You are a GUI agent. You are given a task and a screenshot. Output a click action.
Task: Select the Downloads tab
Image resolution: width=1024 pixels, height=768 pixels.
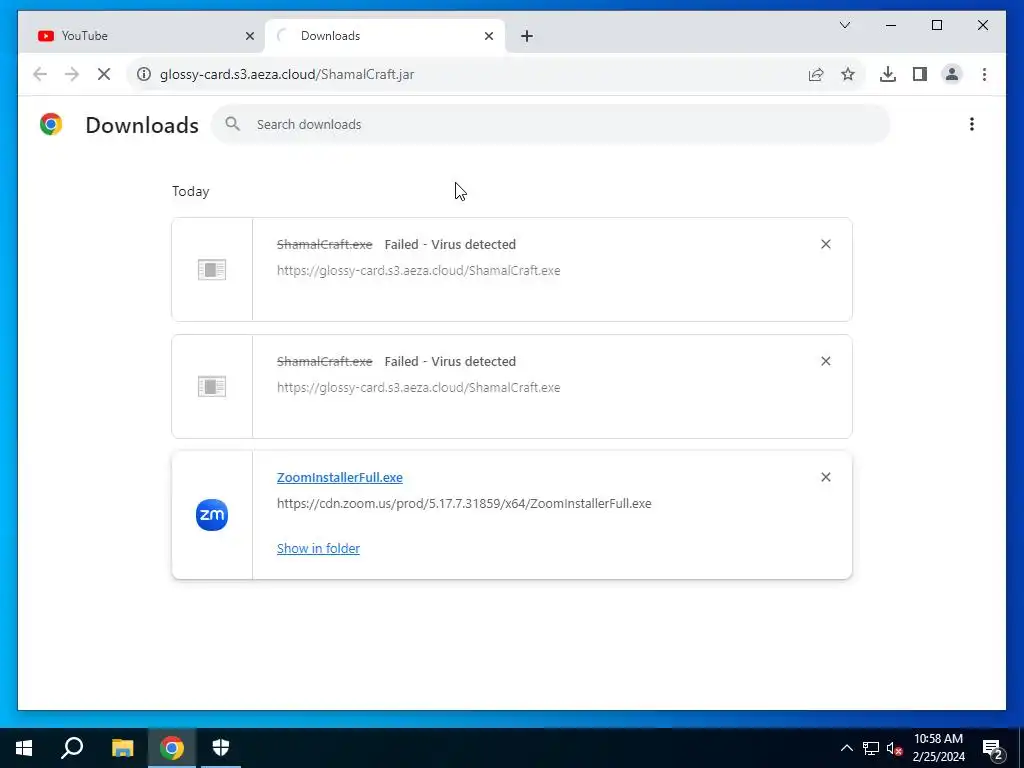(x=385, y=36)
